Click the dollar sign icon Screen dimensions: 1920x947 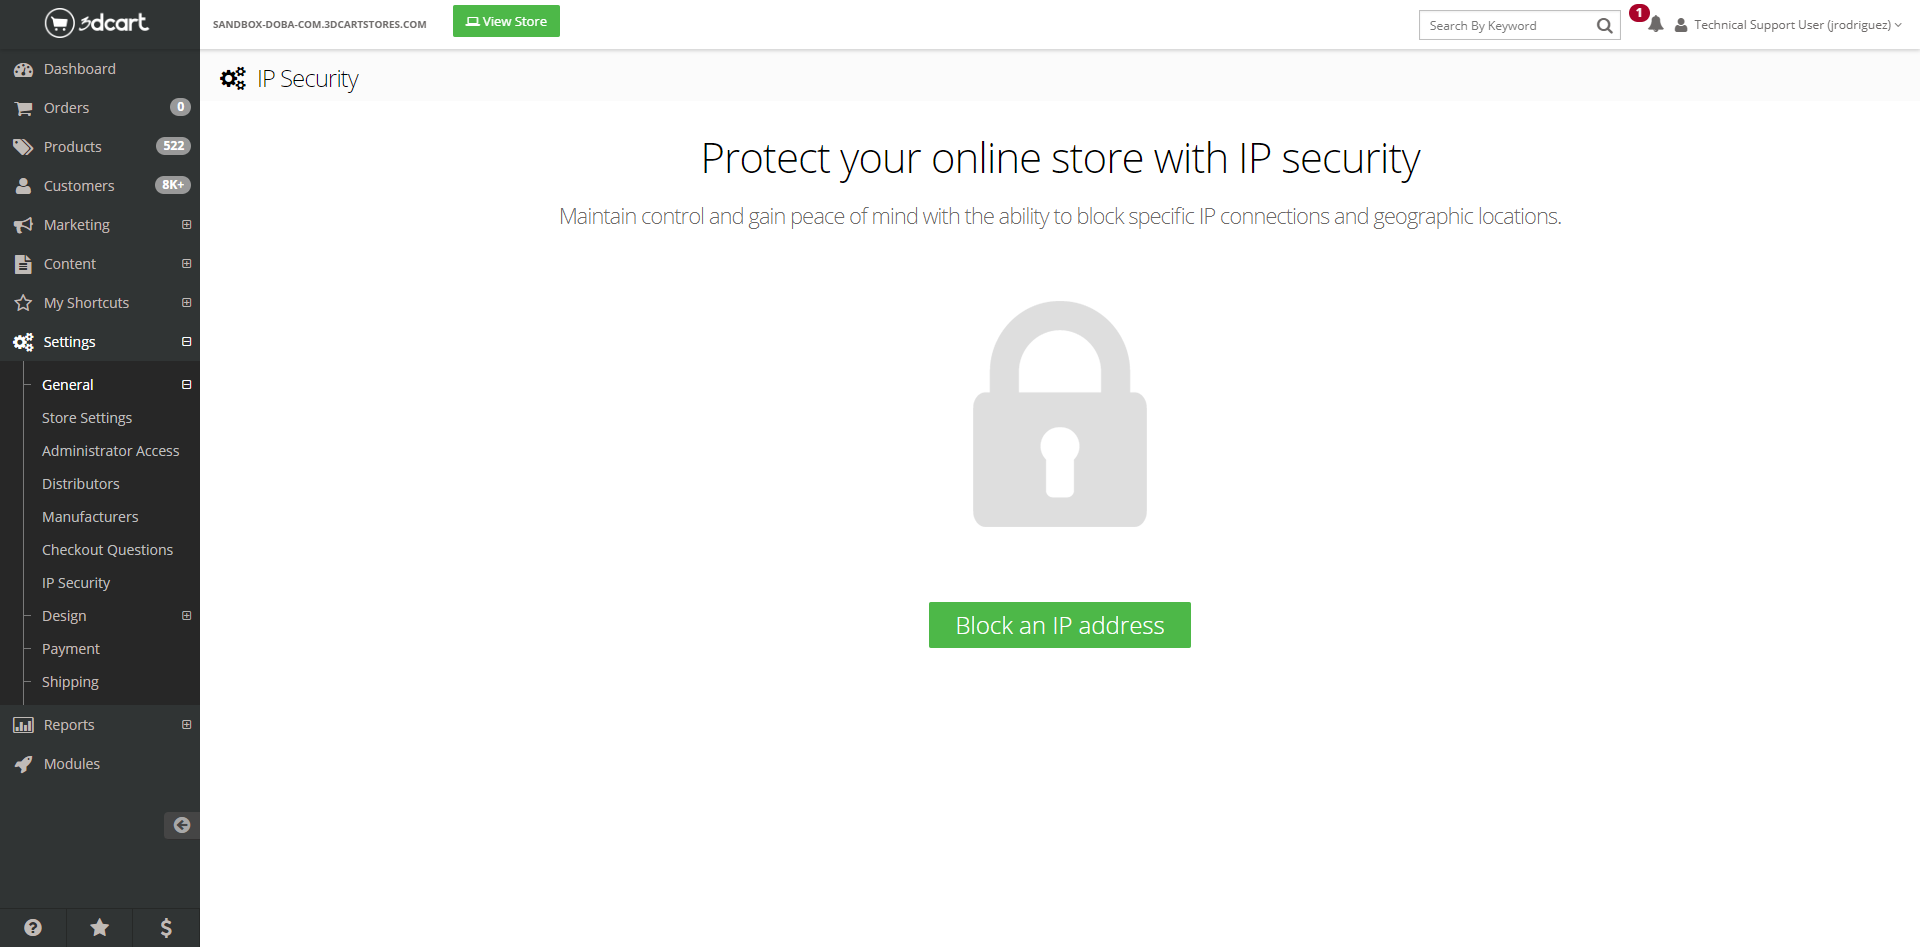[166, 928]
